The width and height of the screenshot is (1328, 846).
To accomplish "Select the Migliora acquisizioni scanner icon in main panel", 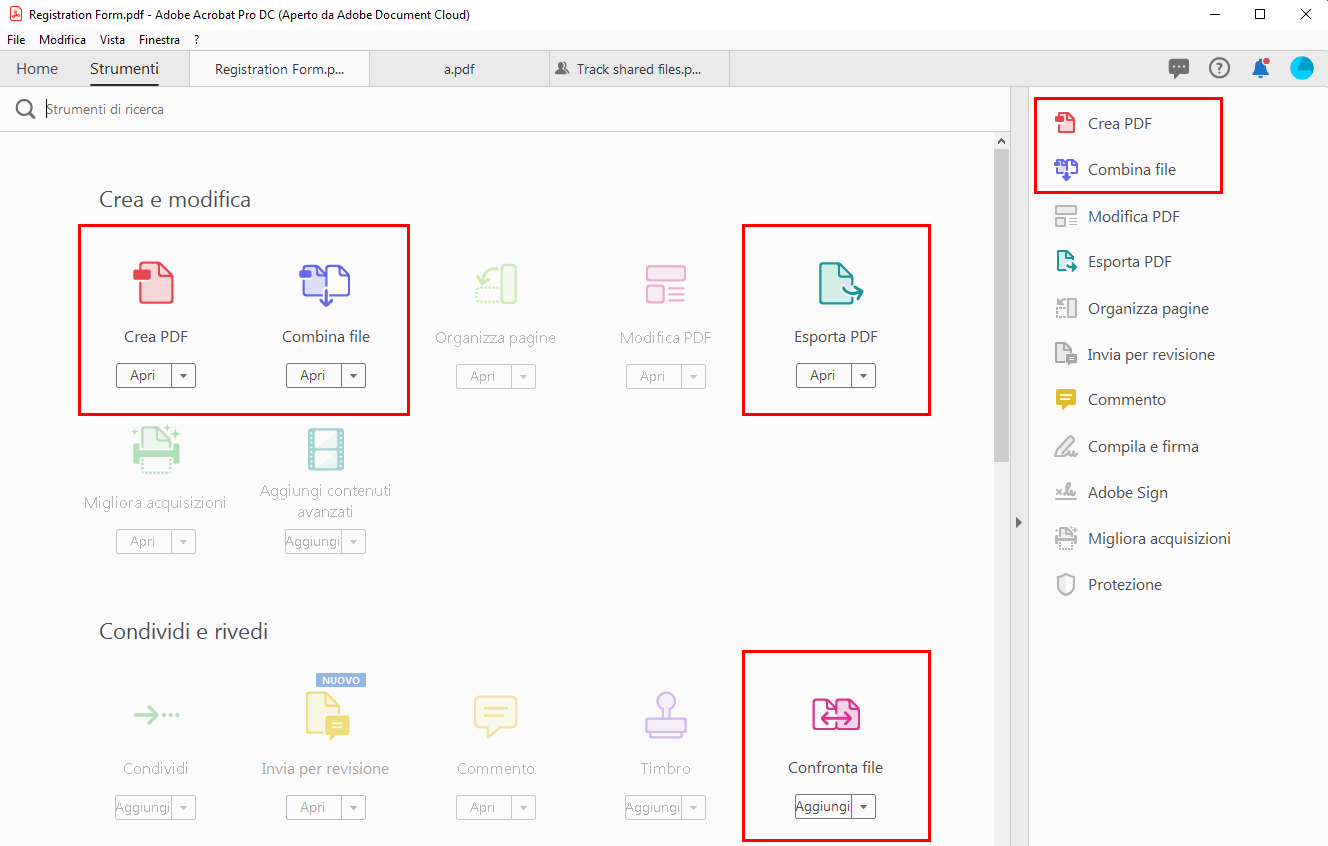I will click(155, 449).
